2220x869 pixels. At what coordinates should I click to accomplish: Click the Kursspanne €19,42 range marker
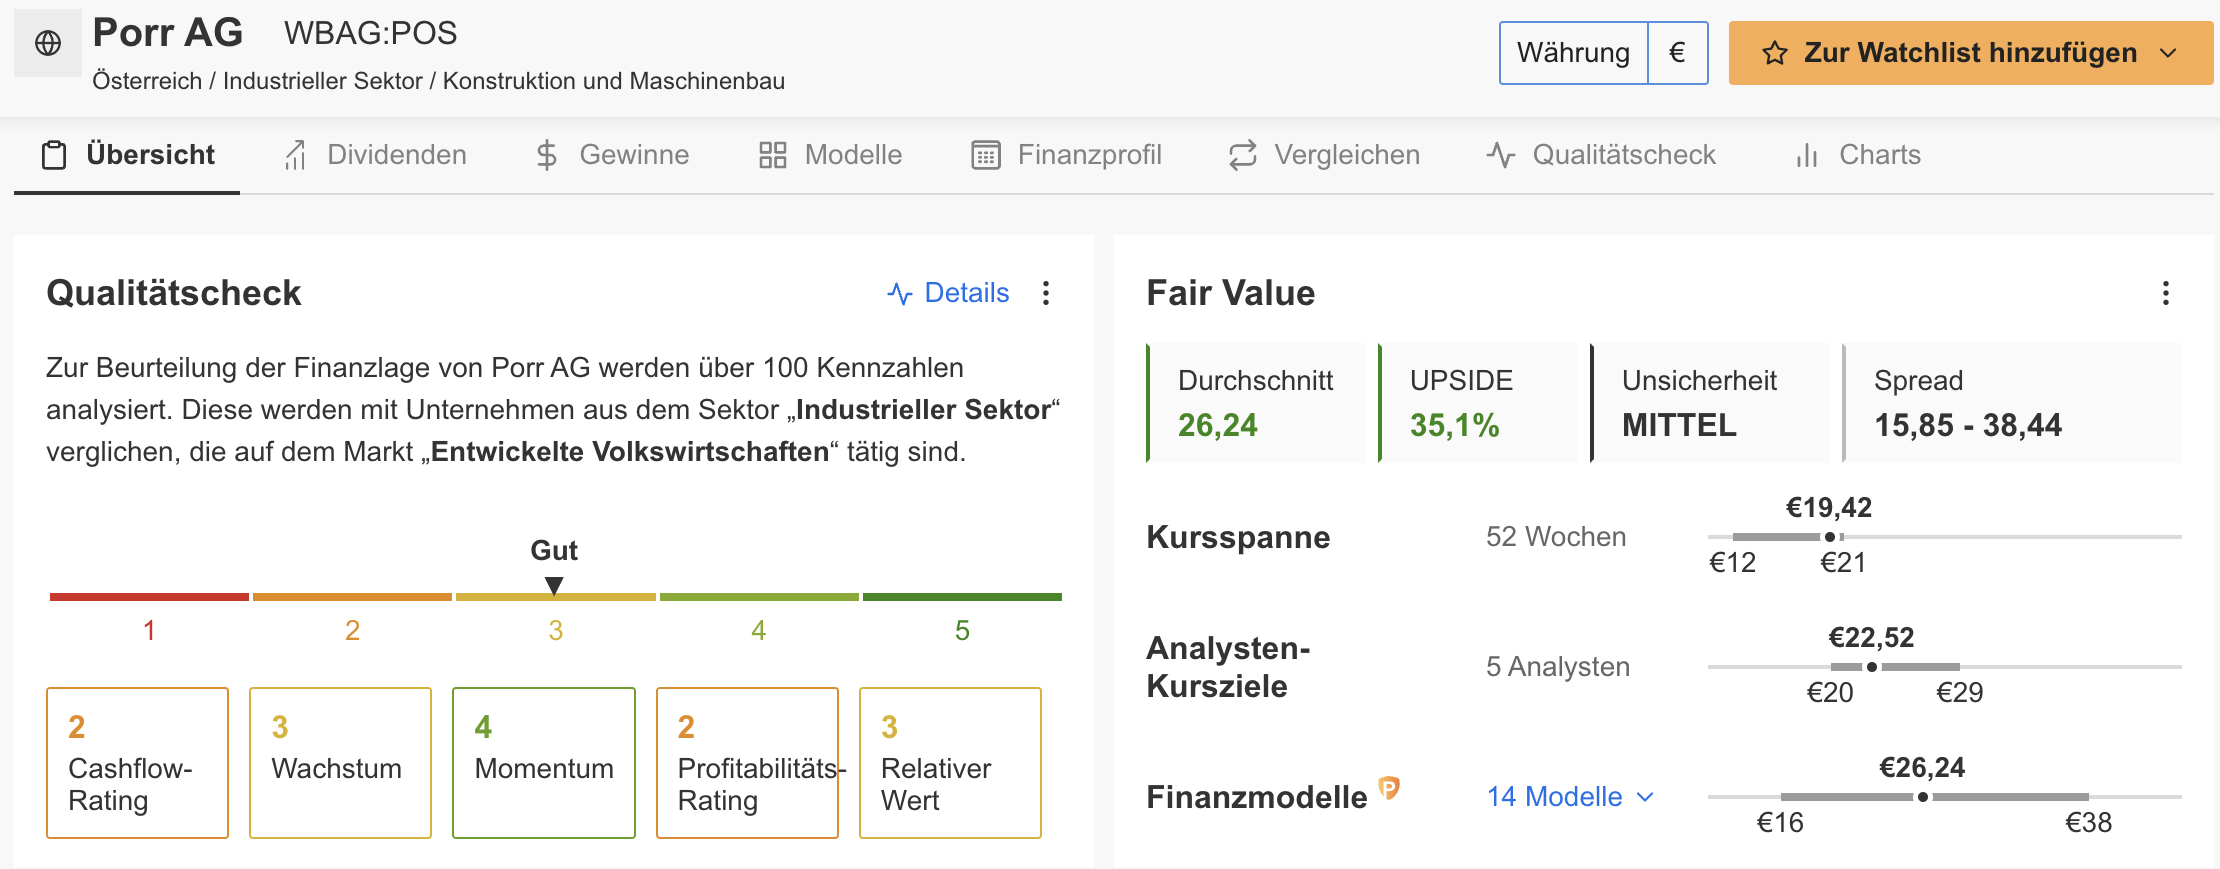pyautogui.click(x=1829, y=537)
